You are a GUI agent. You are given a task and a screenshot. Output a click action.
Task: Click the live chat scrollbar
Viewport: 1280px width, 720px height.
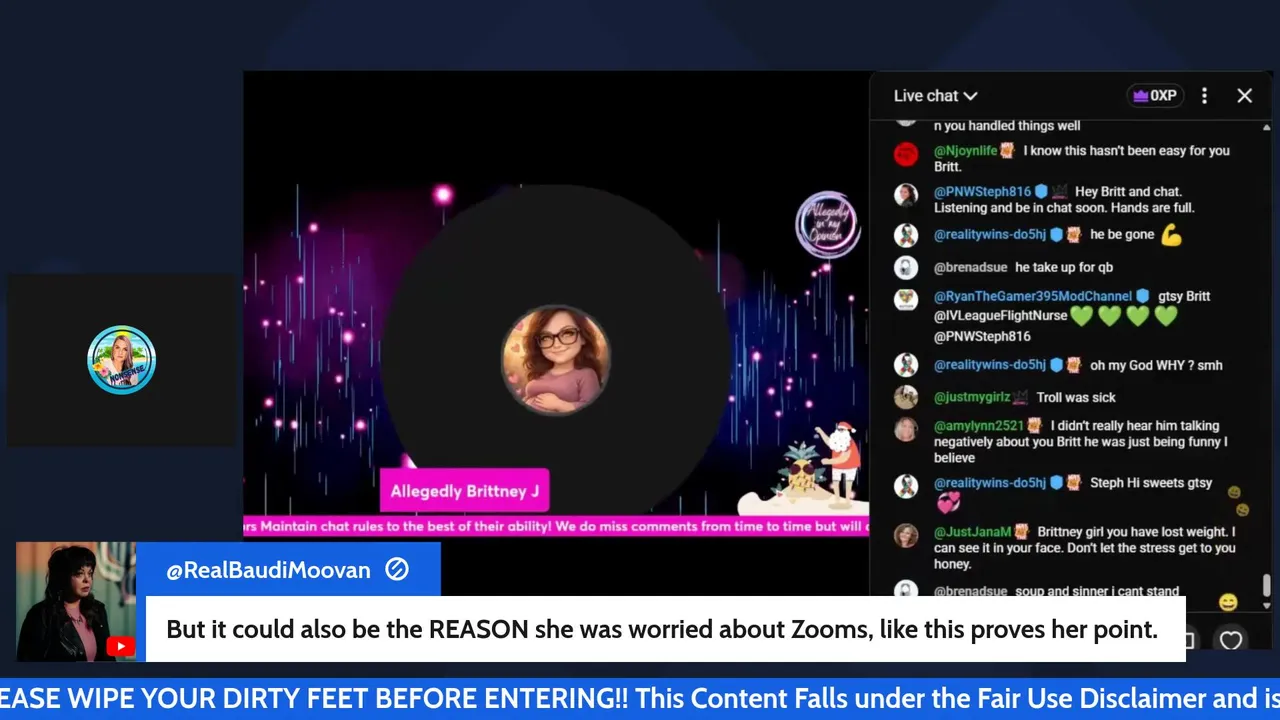tap(1267, 585)
